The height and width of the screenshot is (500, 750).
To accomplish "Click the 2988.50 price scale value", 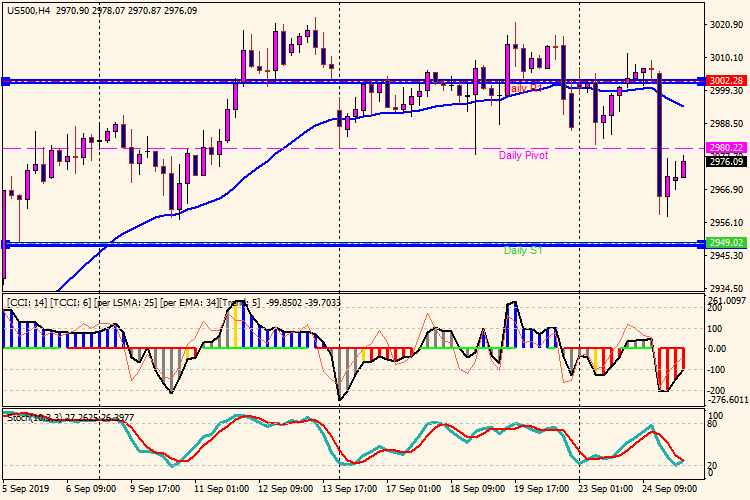I will (x=727, y=124).
